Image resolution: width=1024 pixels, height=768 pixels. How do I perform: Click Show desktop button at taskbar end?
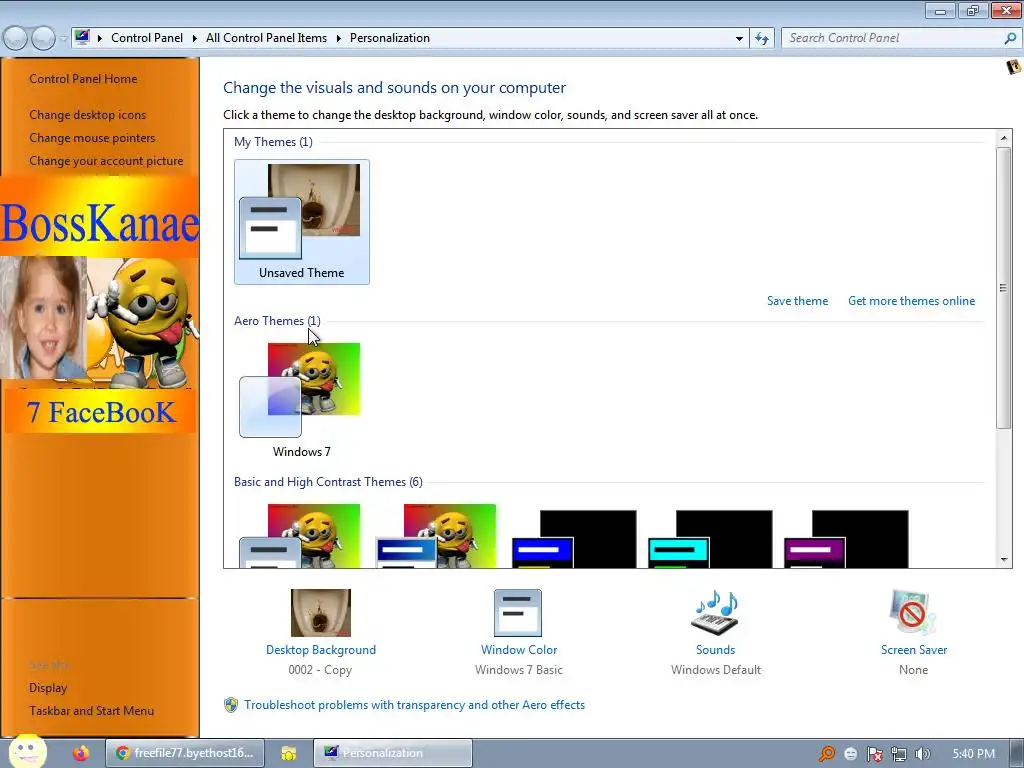point(1017,753)
